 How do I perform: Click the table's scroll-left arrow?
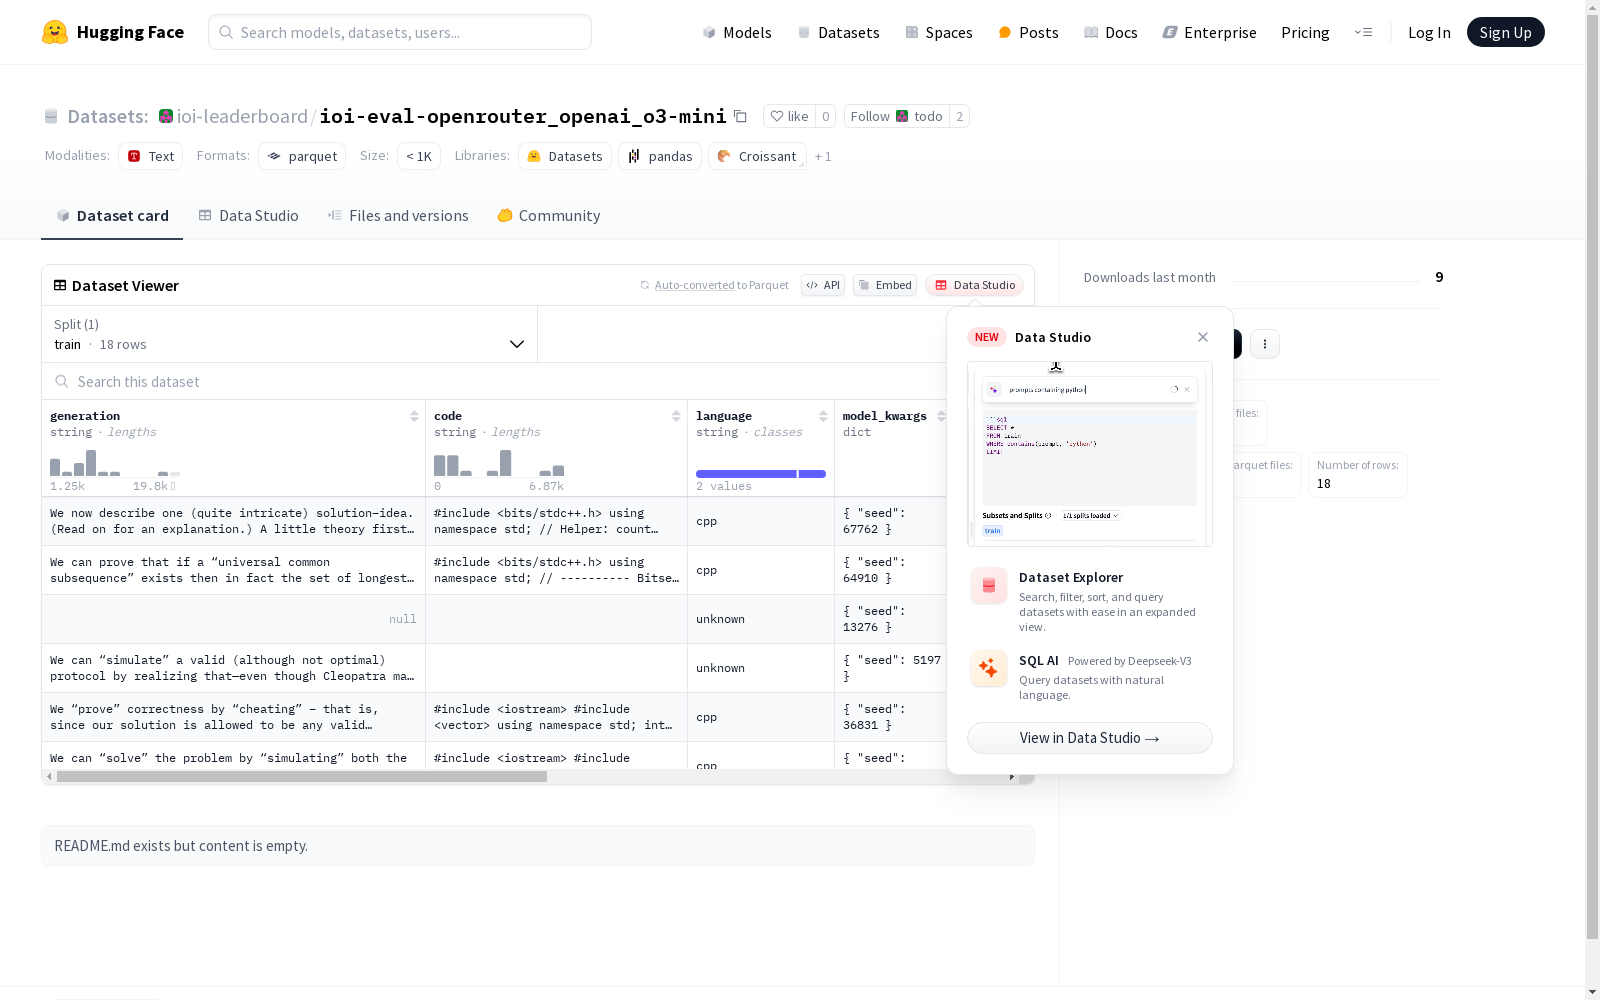pyautogui.click(x=49, y=777)
